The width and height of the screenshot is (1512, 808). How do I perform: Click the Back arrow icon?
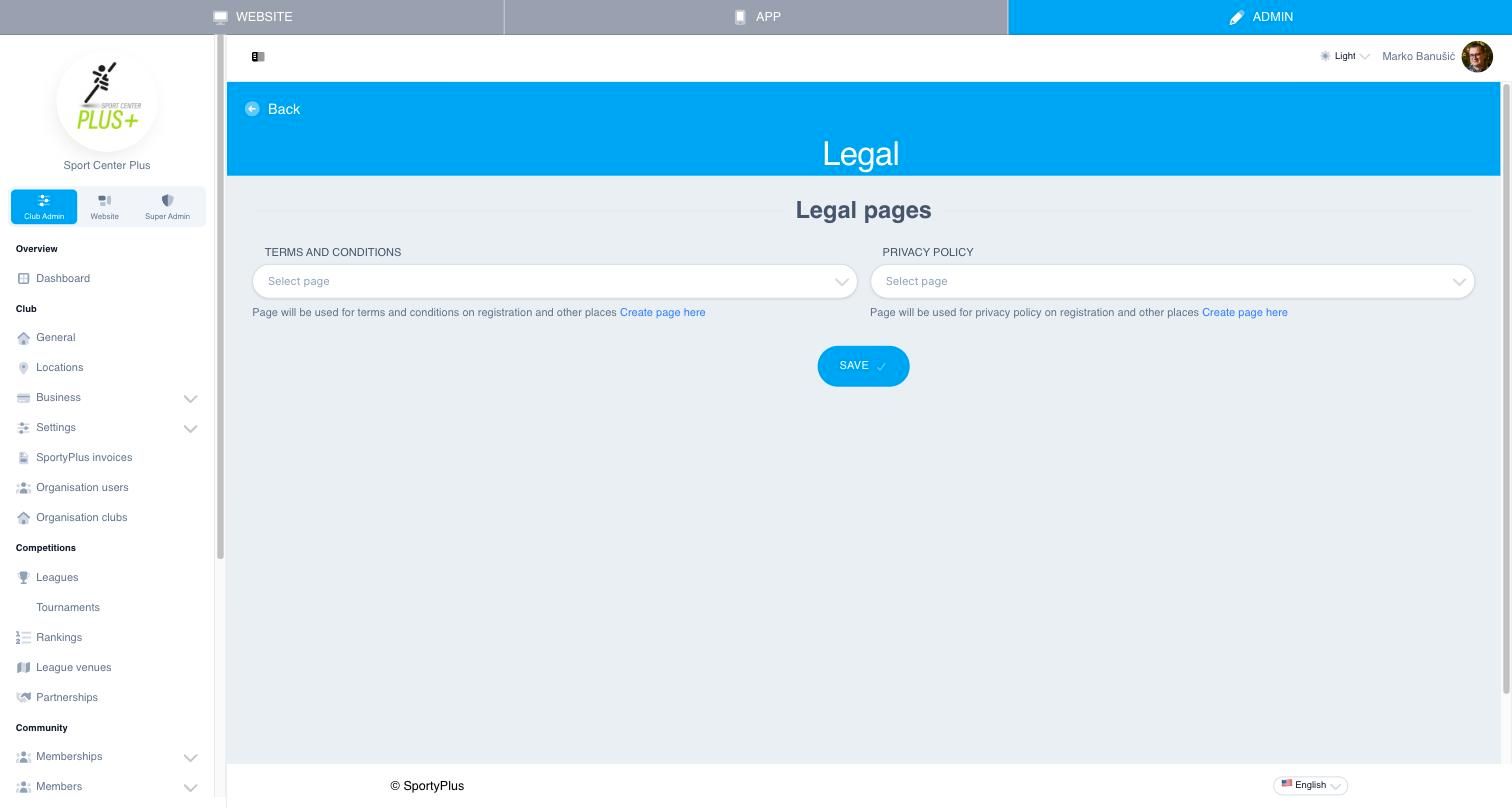252,109
